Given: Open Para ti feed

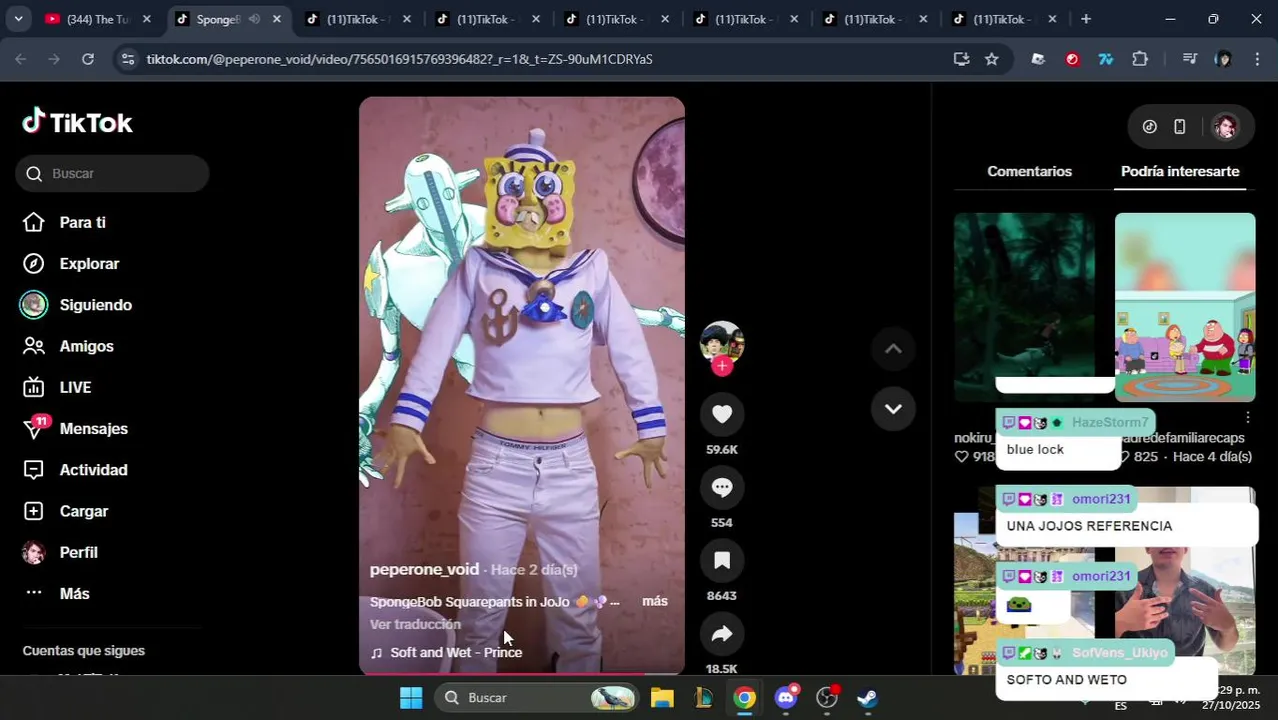Looking at the screenshot, I should (82, 223).
